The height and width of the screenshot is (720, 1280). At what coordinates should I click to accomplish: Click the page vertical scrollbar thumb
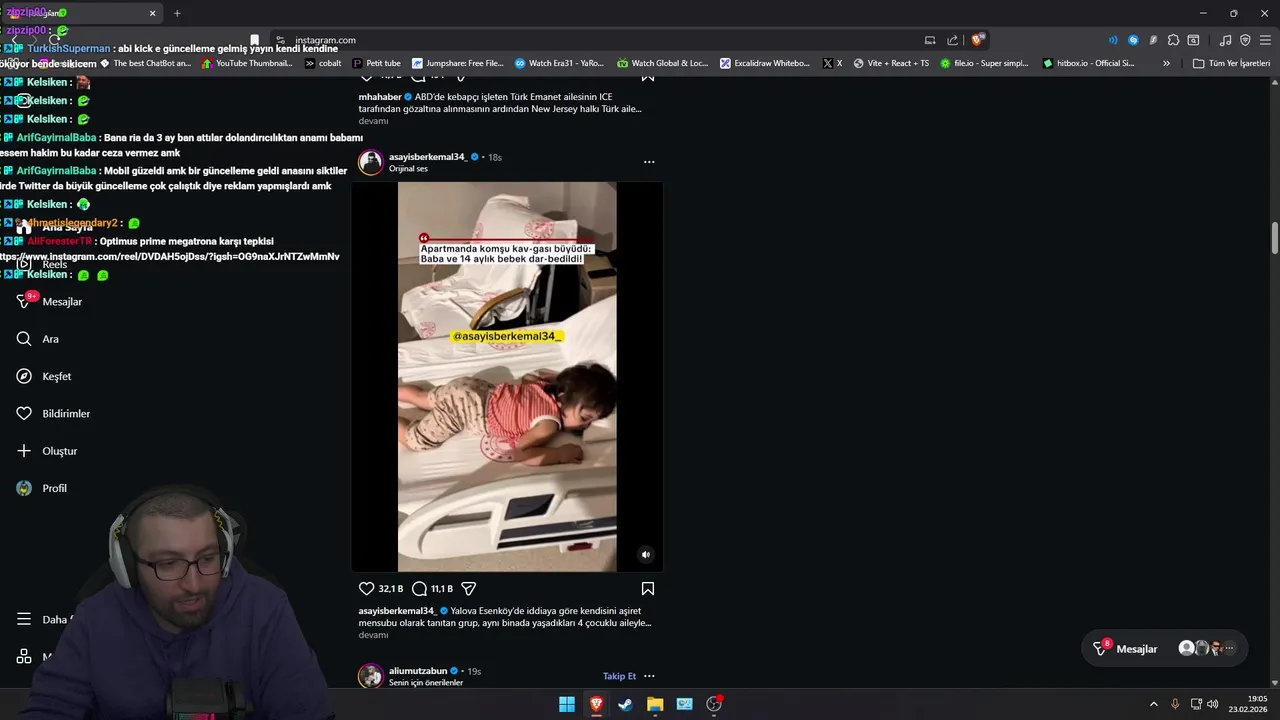pyautogui.click(x=1275, y=237)
